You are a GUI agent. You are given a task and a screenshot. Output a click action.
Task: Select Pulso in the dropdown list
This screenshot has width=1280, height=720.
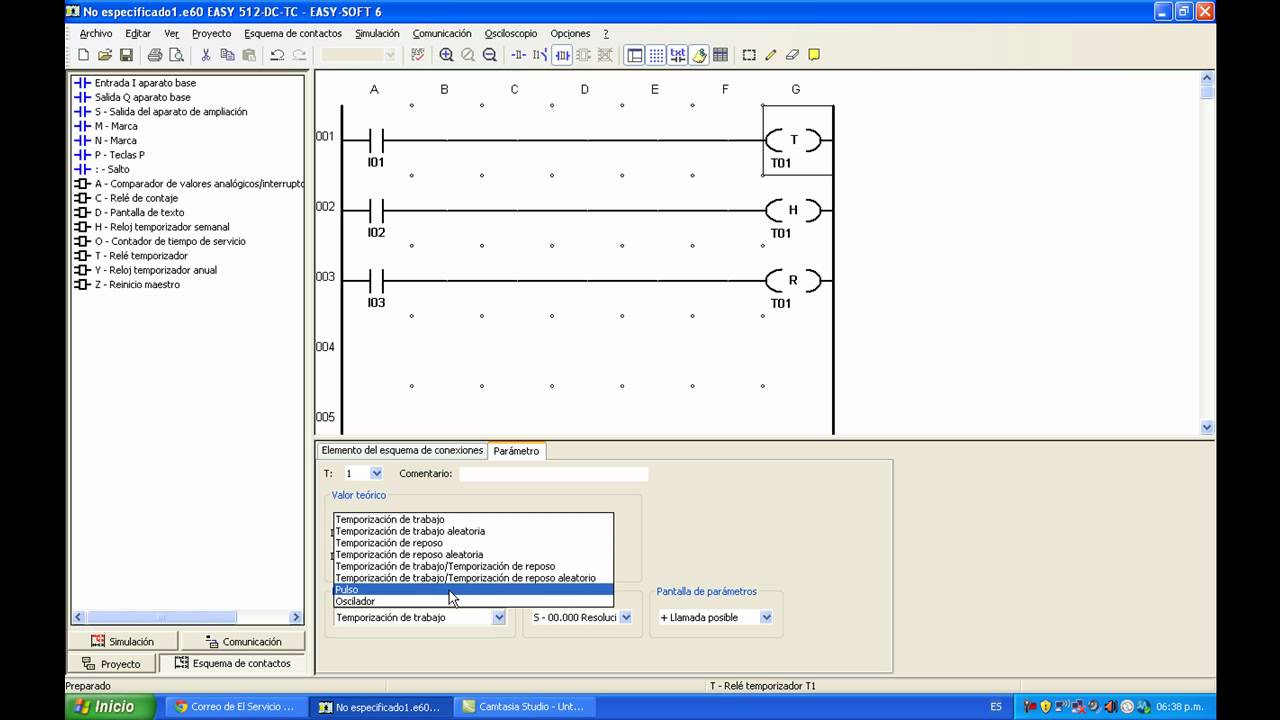pos(473,590)
